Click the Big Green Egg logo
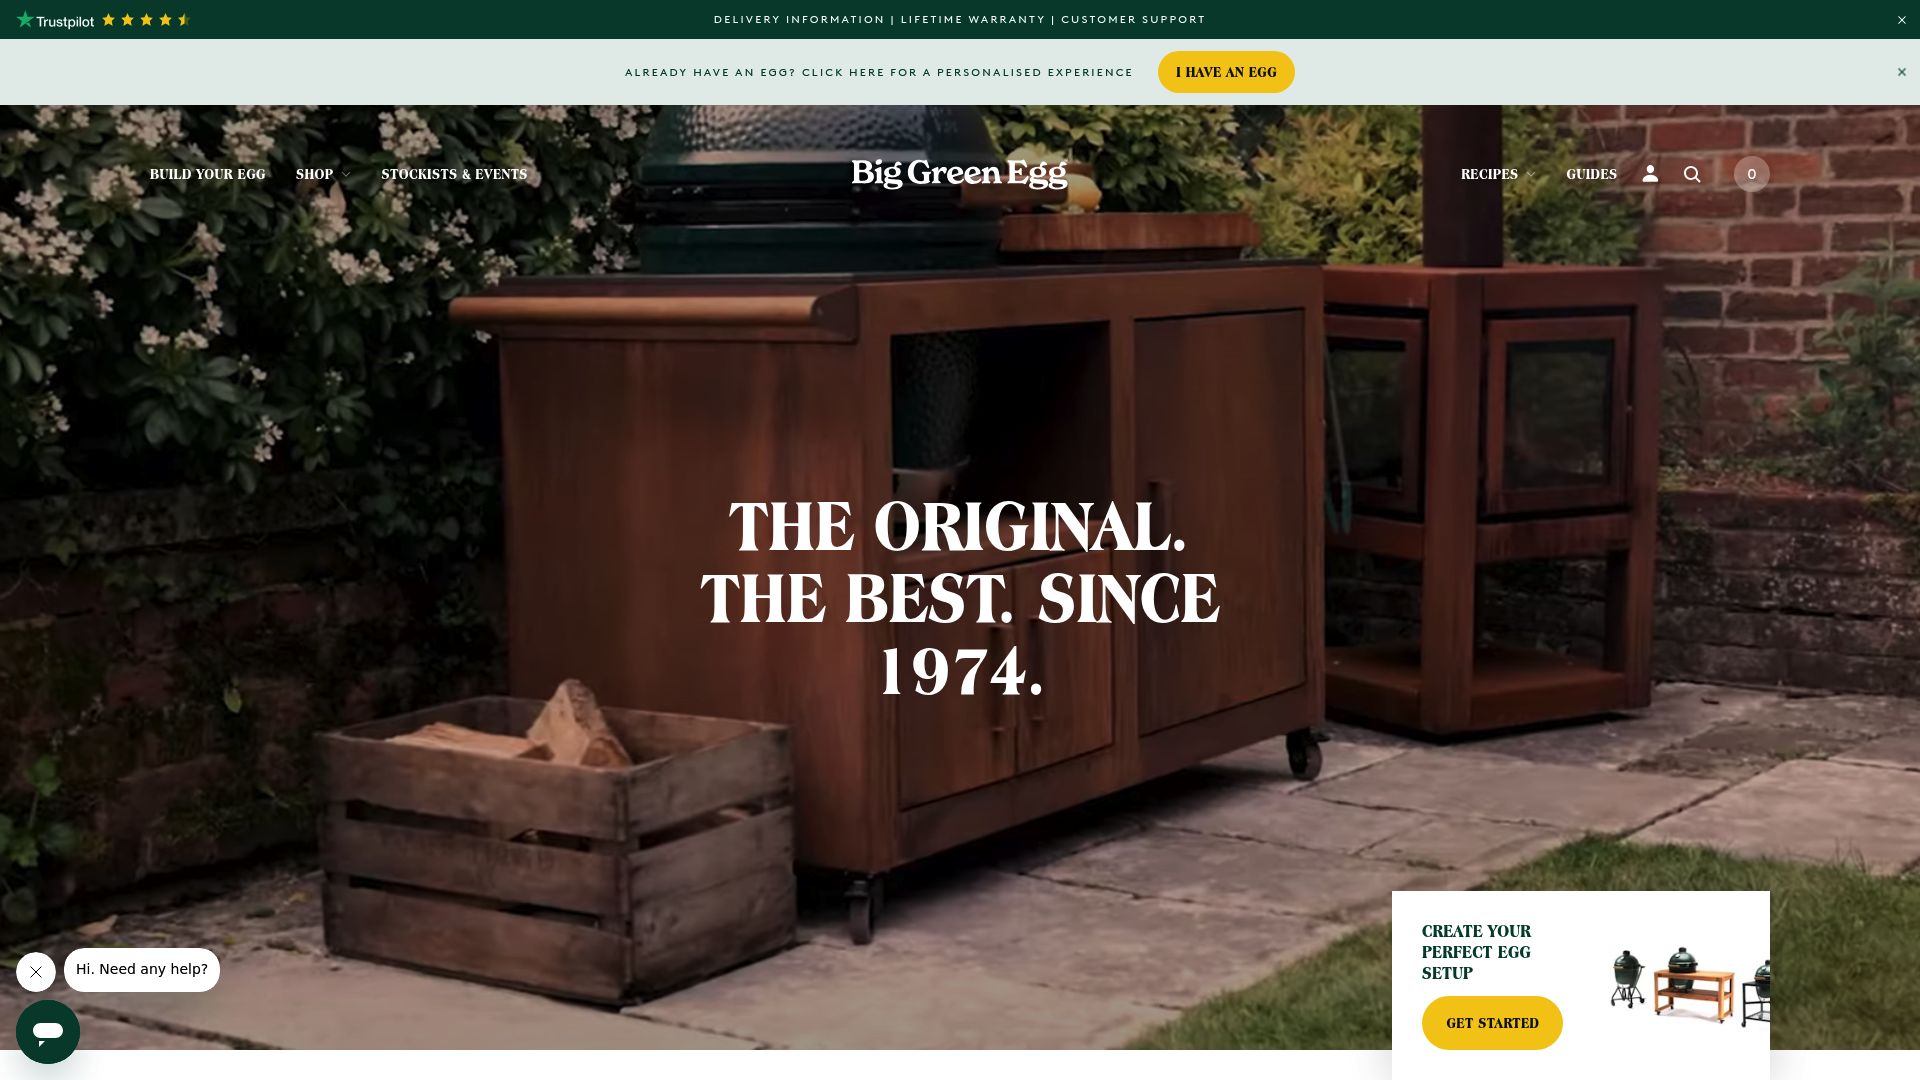 (x=959, y=174)
